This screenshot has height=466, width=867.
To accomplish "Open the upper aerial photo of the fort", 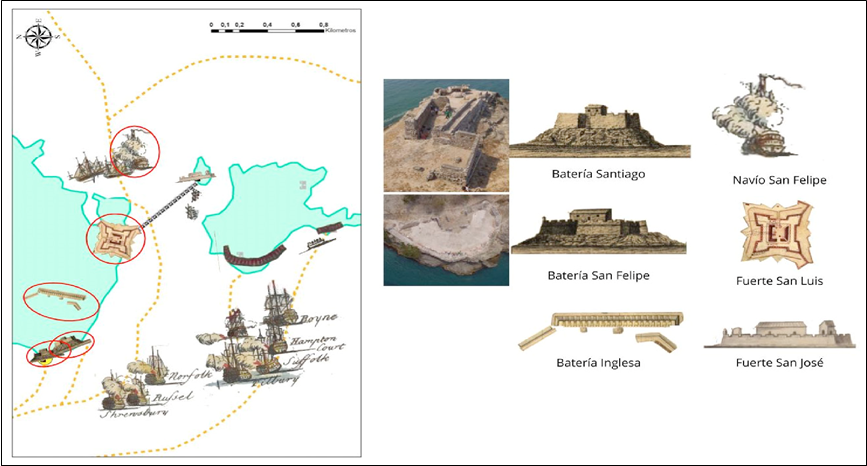I will (446, 135).
